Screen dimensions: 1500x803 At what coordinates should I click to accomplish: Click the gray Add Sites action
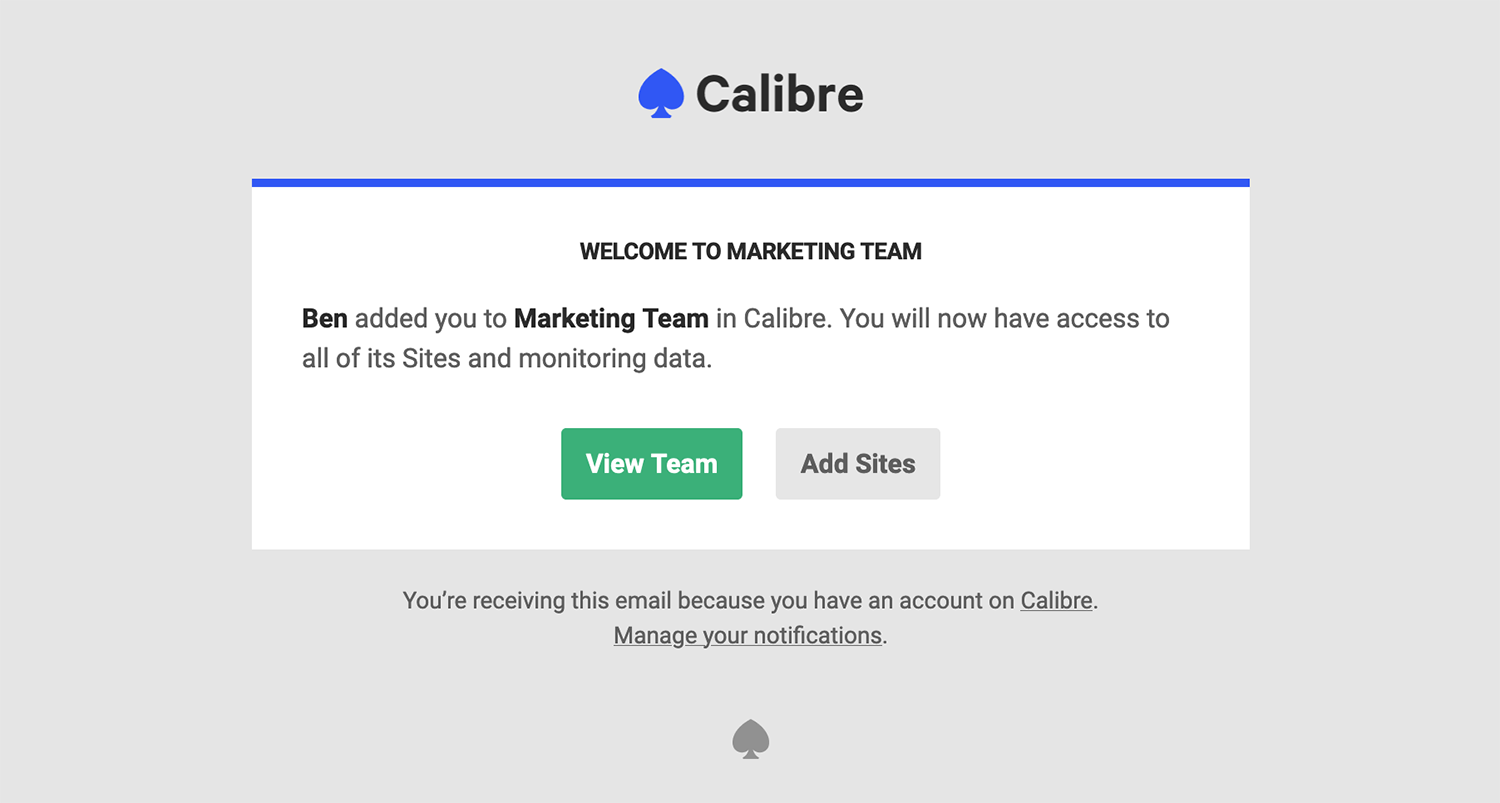(857, 463)
